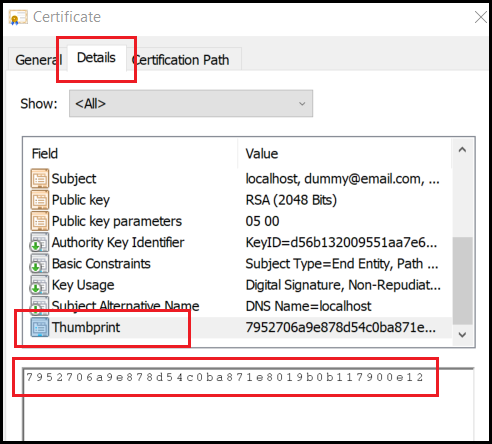Screen dimensions: 492x444
Task: Click full thumbprint text in details box
Action: (x=225, y=377)
